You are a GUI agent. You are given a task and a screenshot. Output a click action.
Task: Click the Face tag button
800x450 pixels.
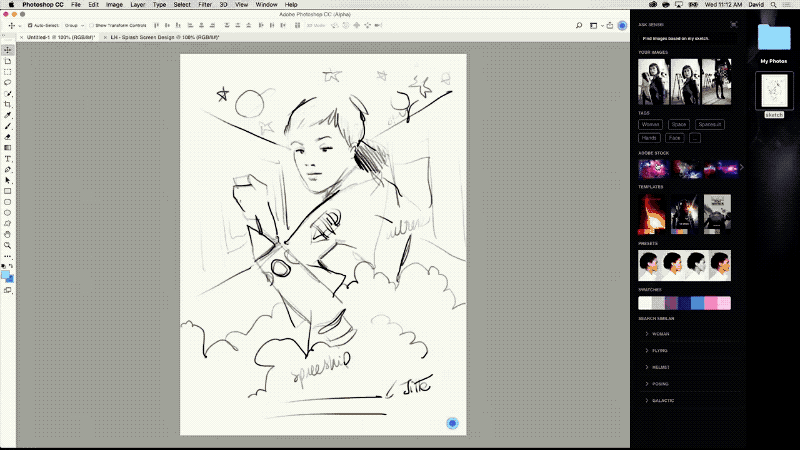pos(674,138)
